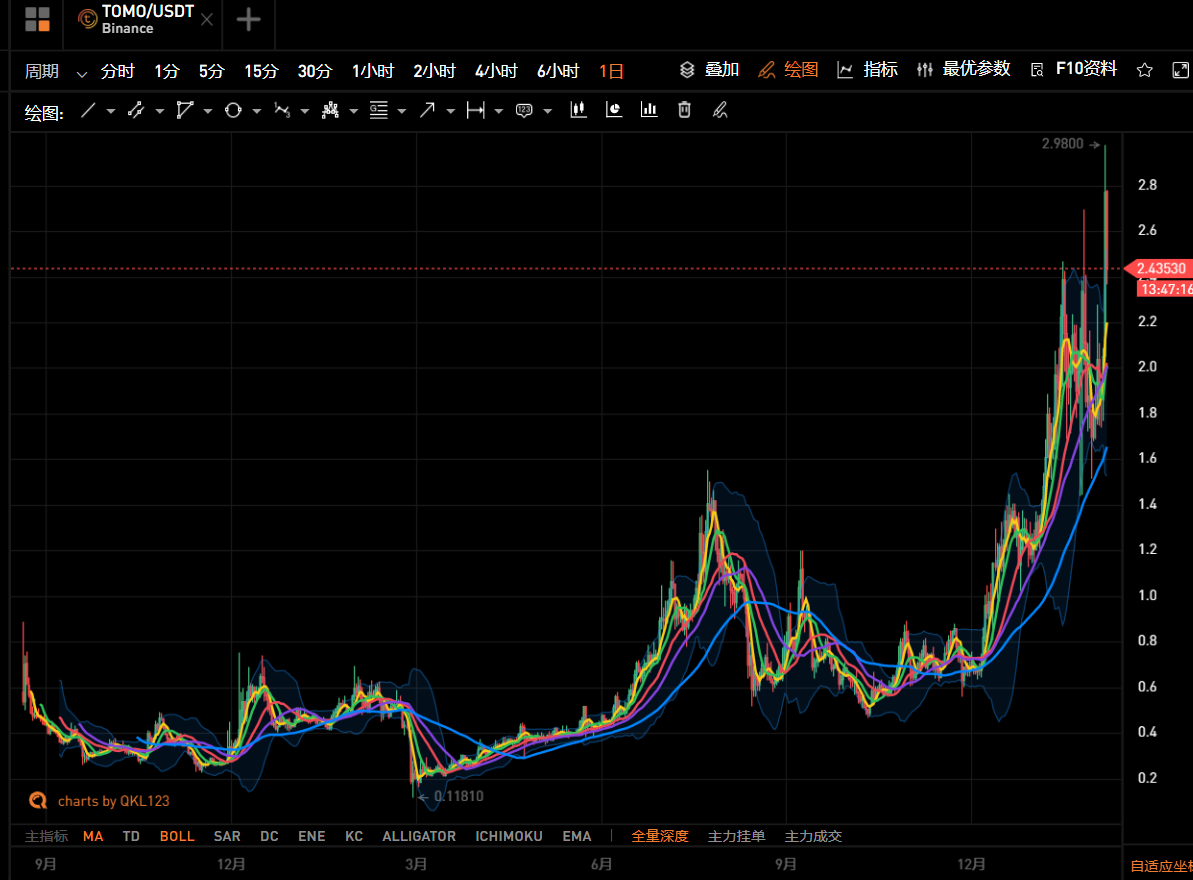
Task: Enable the 全量深度 depth overlay
Action: [x=660, y=836]
